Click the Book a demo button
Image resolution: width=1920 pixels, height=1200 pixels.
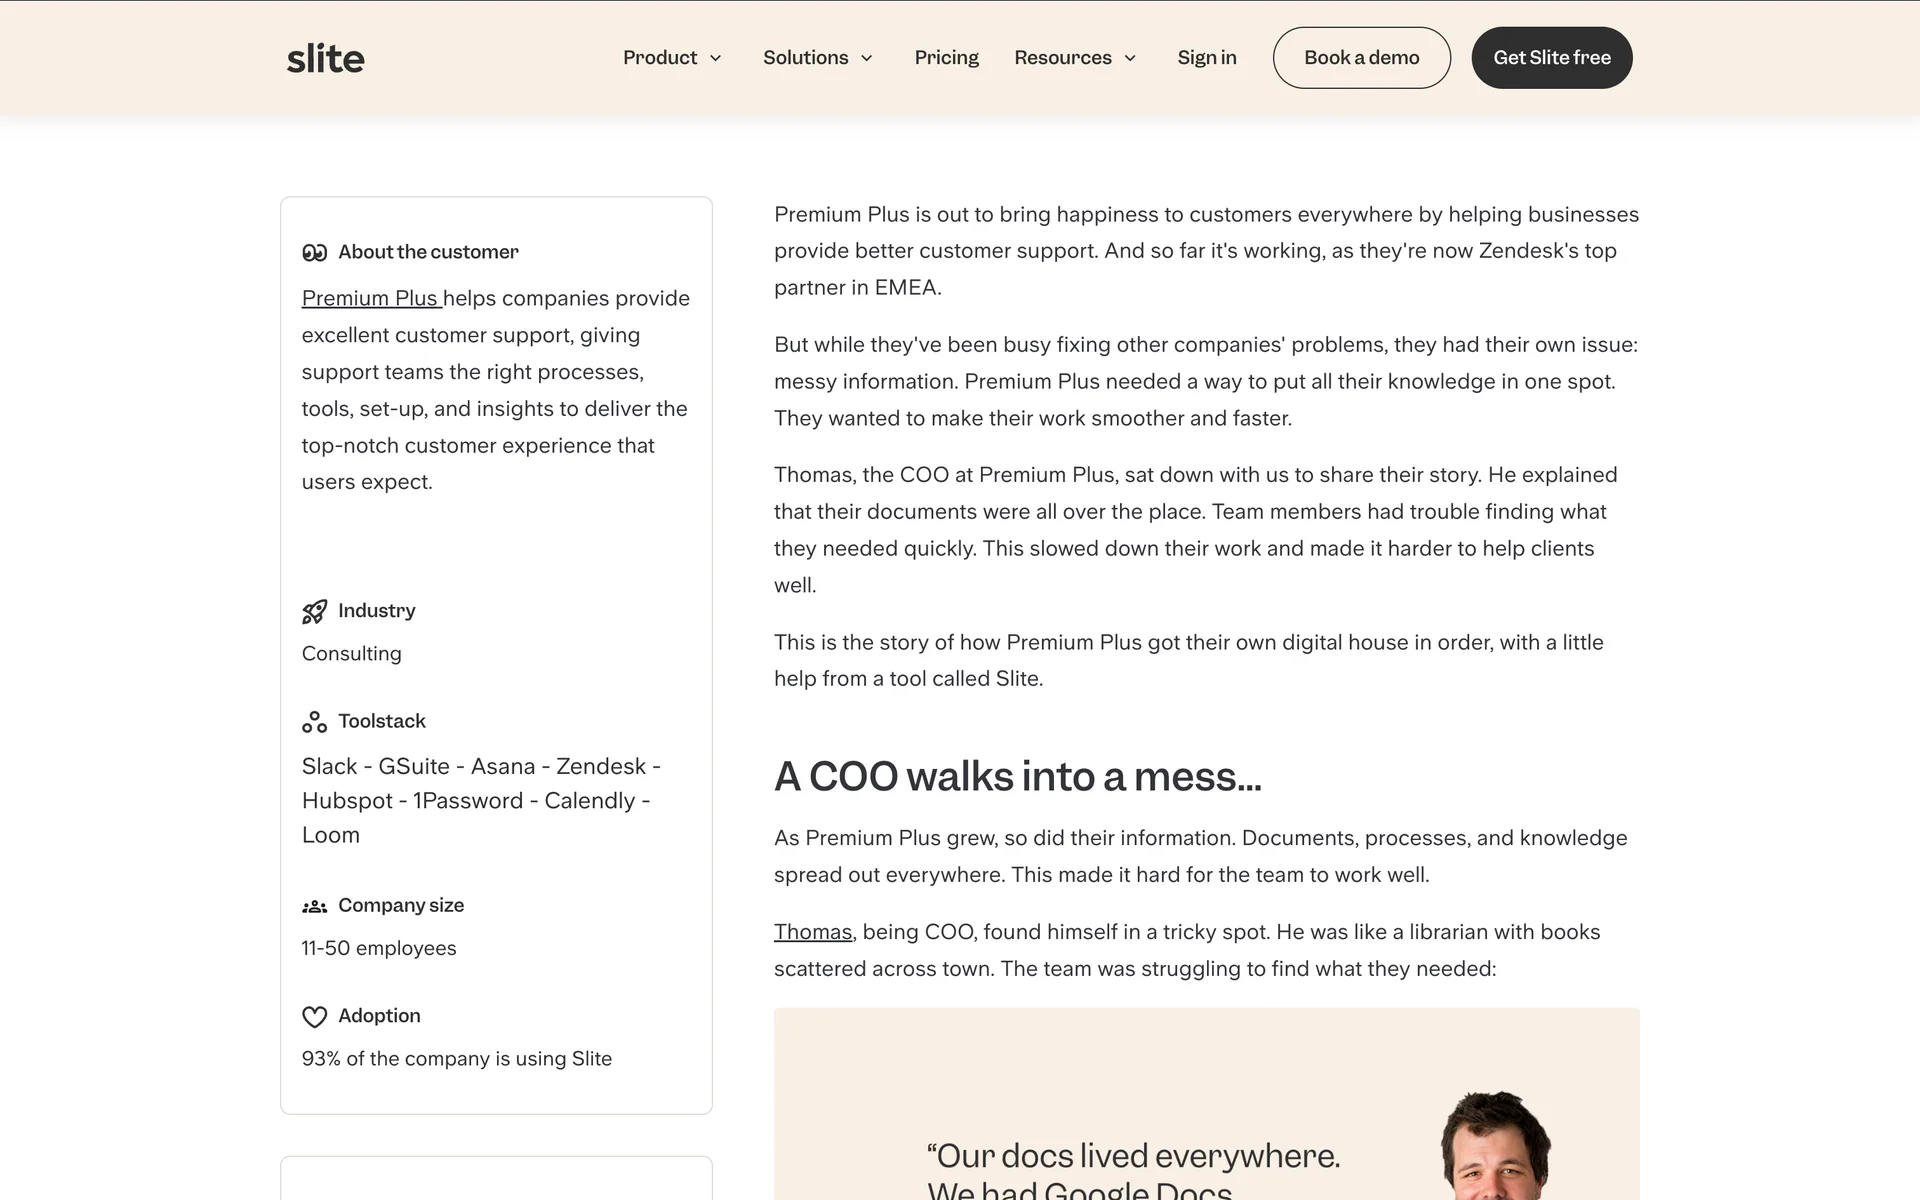pyautogui.click(x=1361, y=58)
